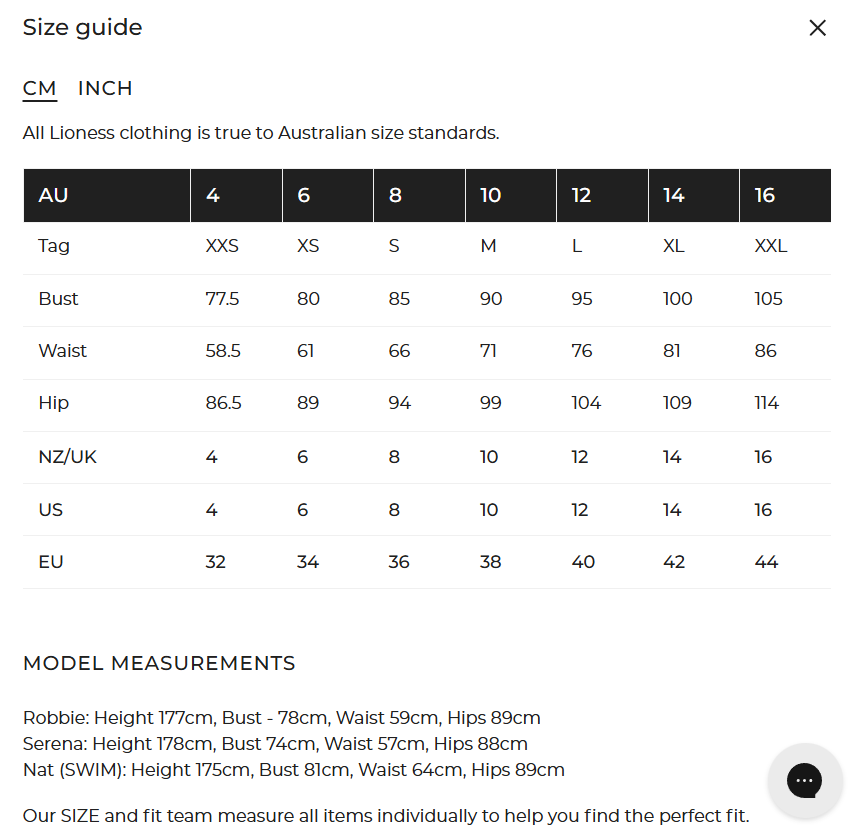Click the Size guide heading
The width and height of the screenshot is (851, 836).
pos(83,28)
